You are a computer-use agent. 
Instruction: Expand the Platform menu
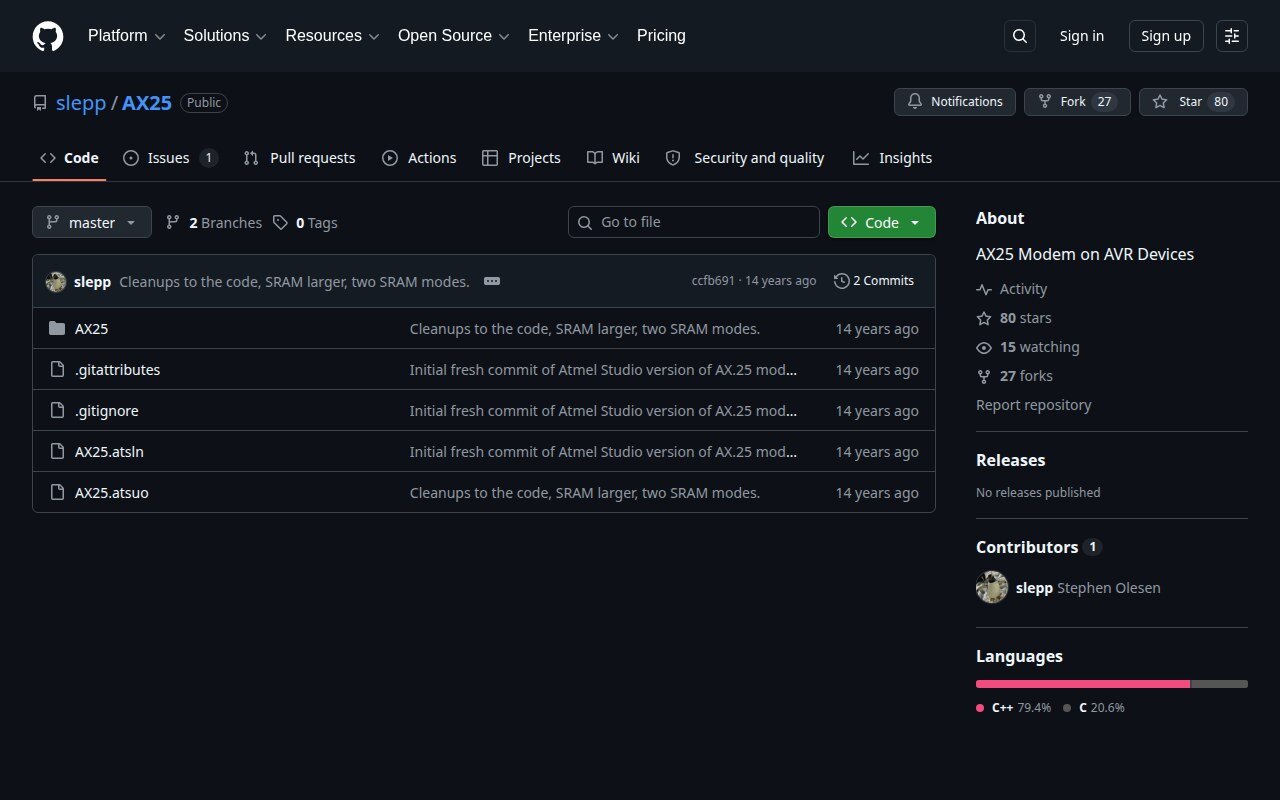click(126, 36)
